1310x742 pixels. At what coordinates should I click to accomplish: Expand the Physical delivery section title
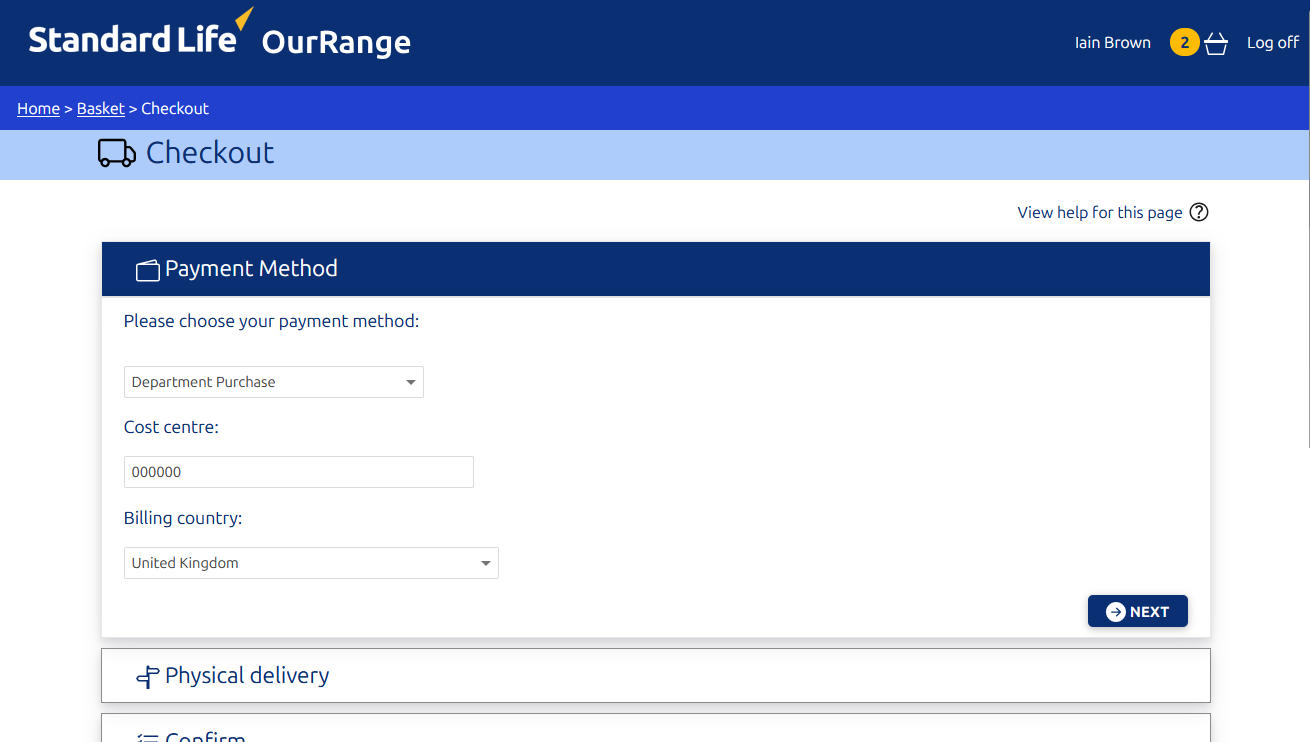[247, 676]
